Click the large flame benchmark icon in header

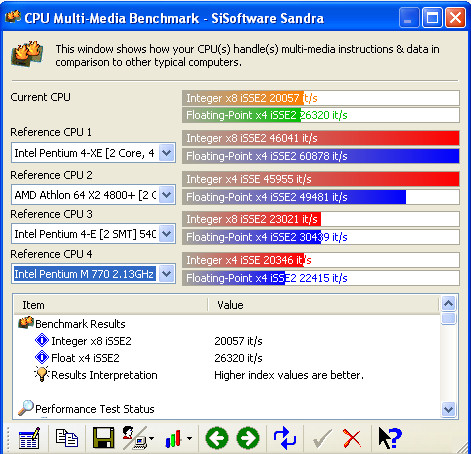(27, 53)
